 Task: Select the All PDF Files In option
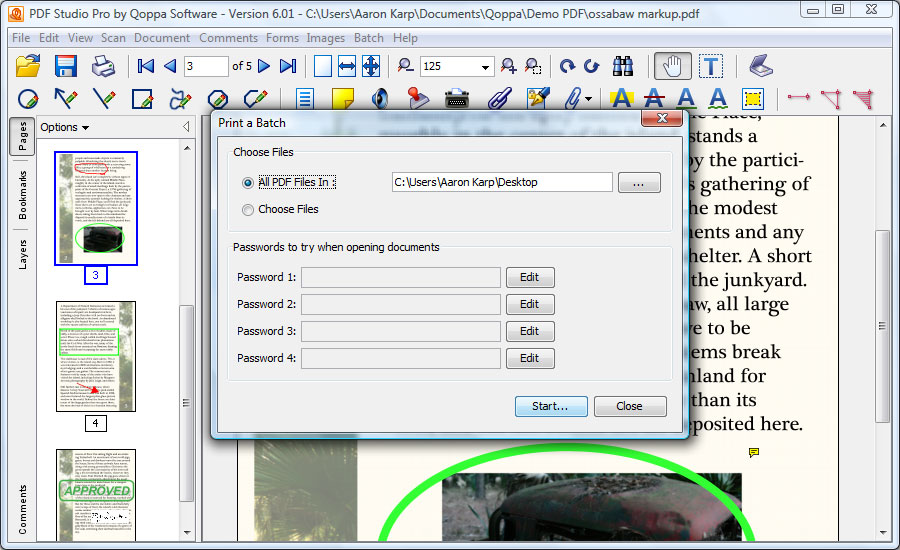(x=248, y=183)
